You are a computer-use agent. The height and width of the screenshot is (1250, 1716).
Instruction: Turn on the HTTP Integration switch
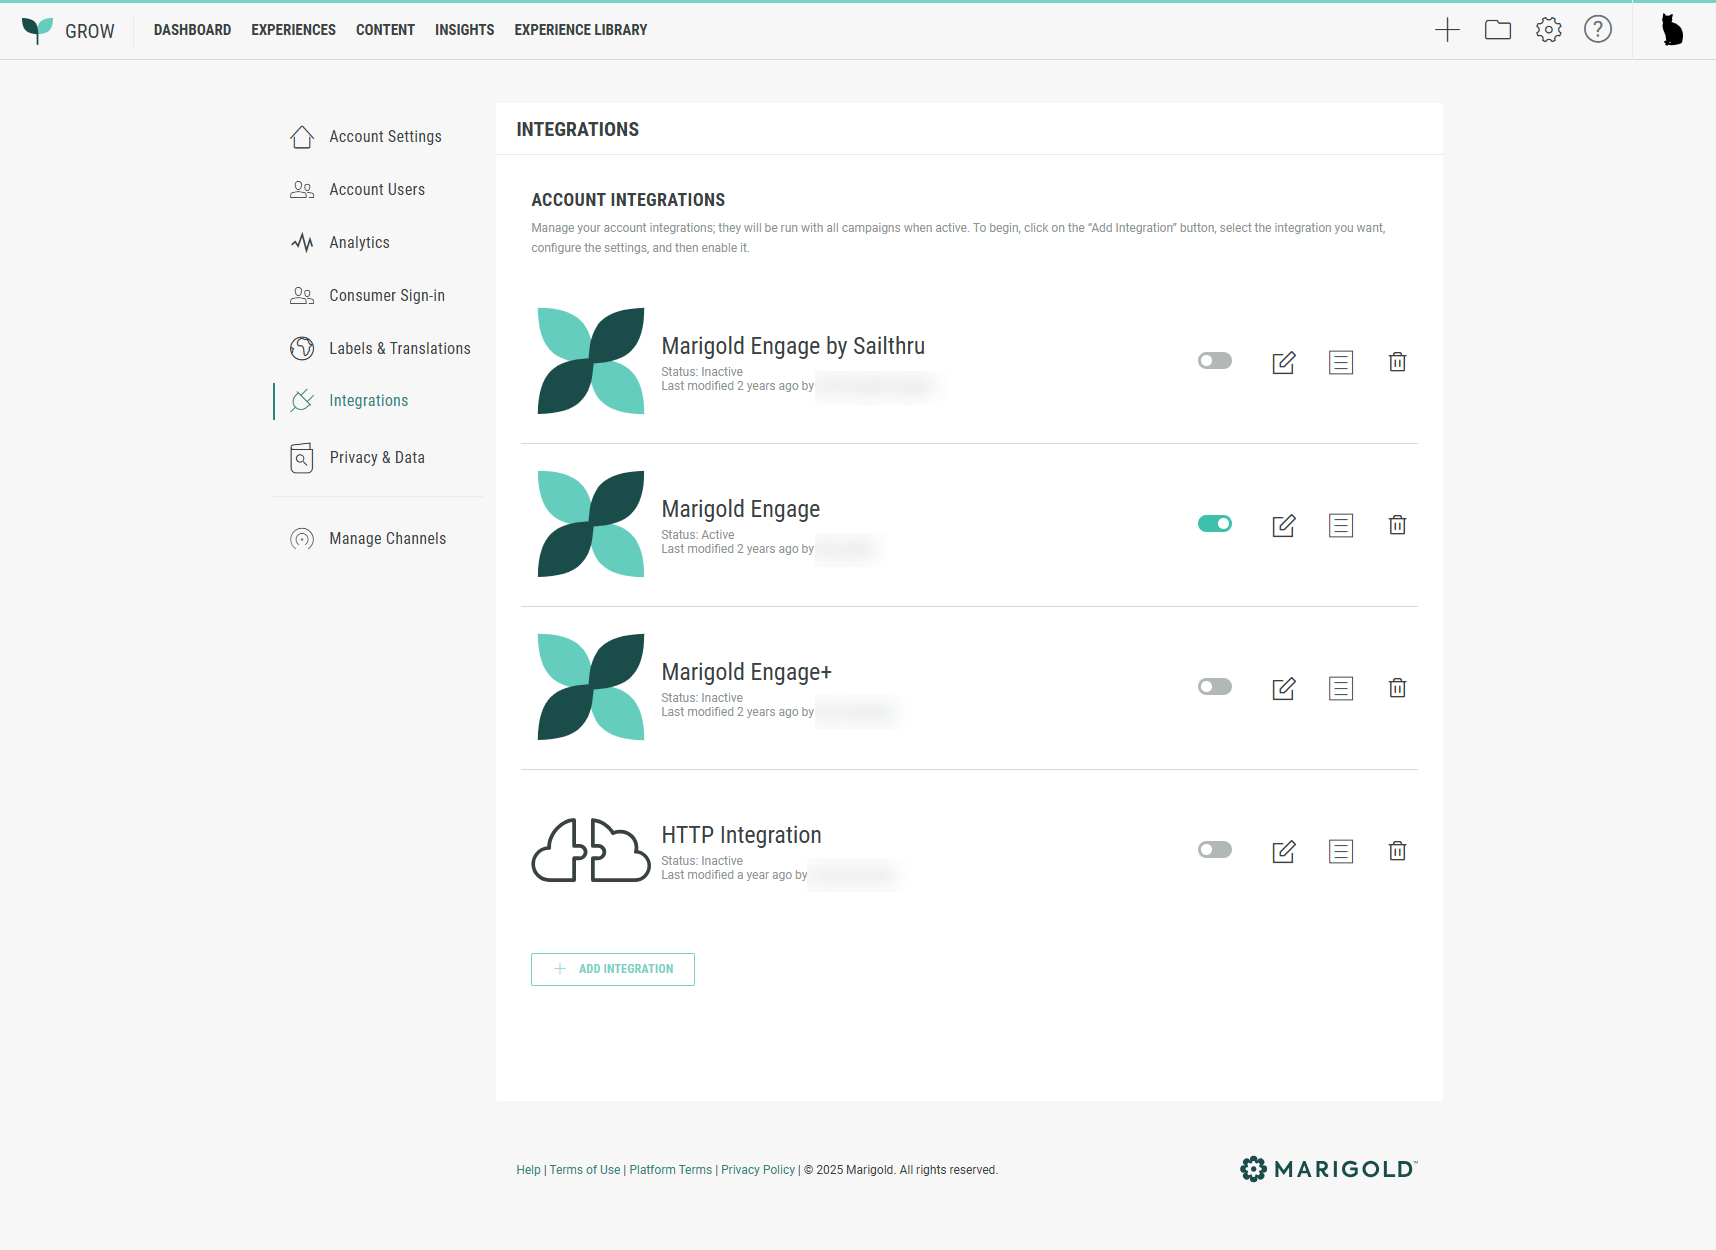1214,850
